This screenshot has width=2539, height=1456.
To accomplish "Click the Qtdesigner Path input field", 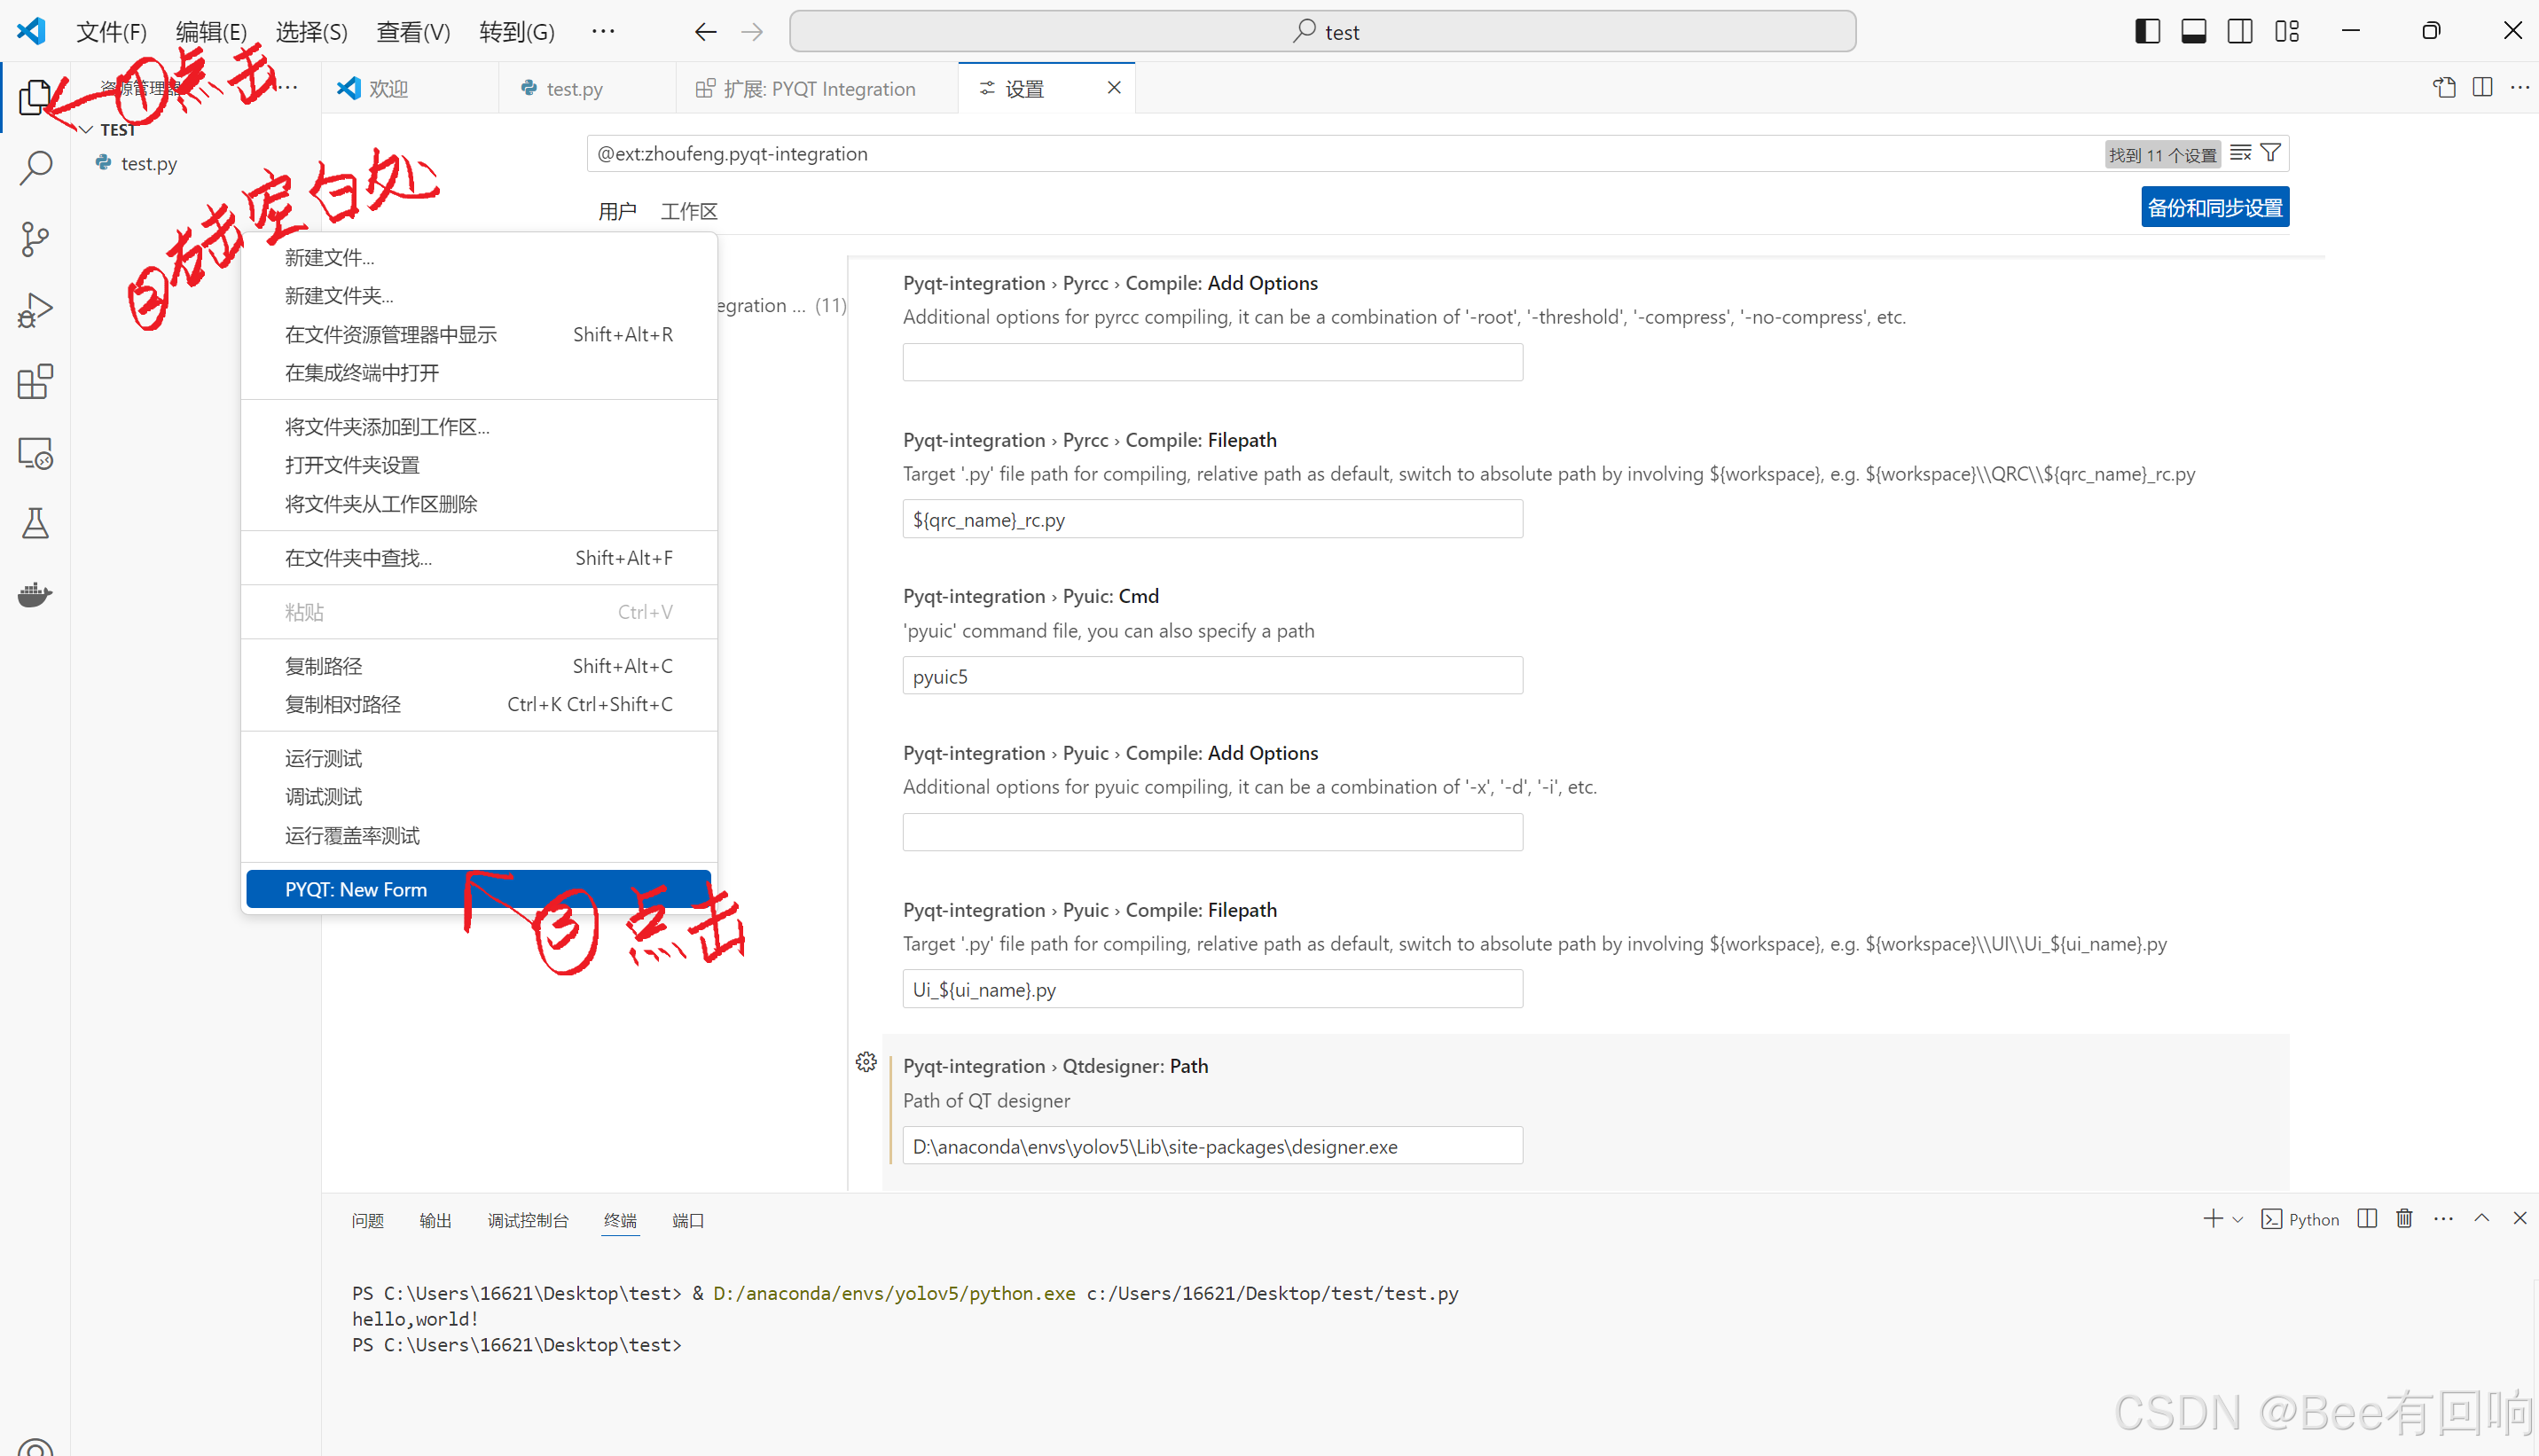I will [x=1211, y=1146].
